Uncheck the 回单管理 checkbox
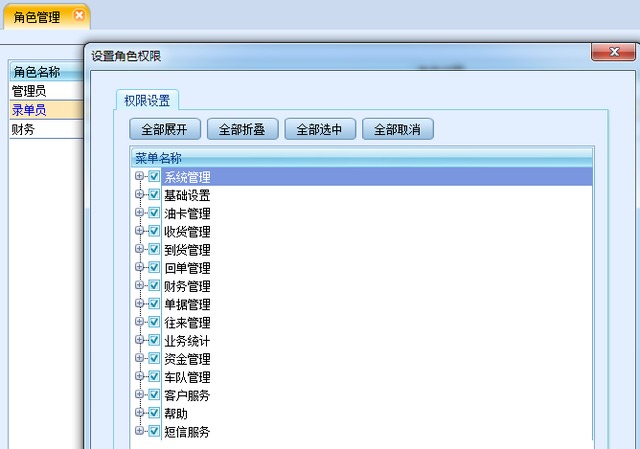This screenshot has width=640, height=449. click(x=154, y=267)
